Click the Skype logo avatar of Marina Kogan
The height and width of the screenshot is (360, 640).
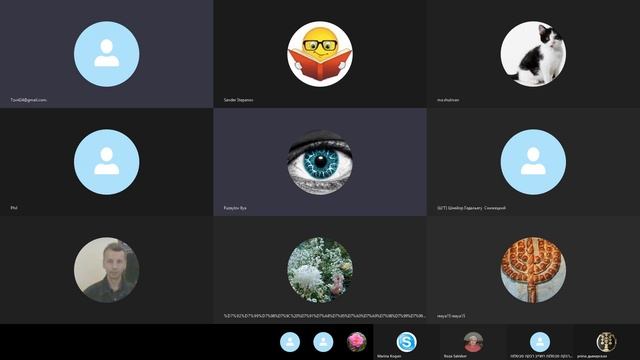[407, 342]
